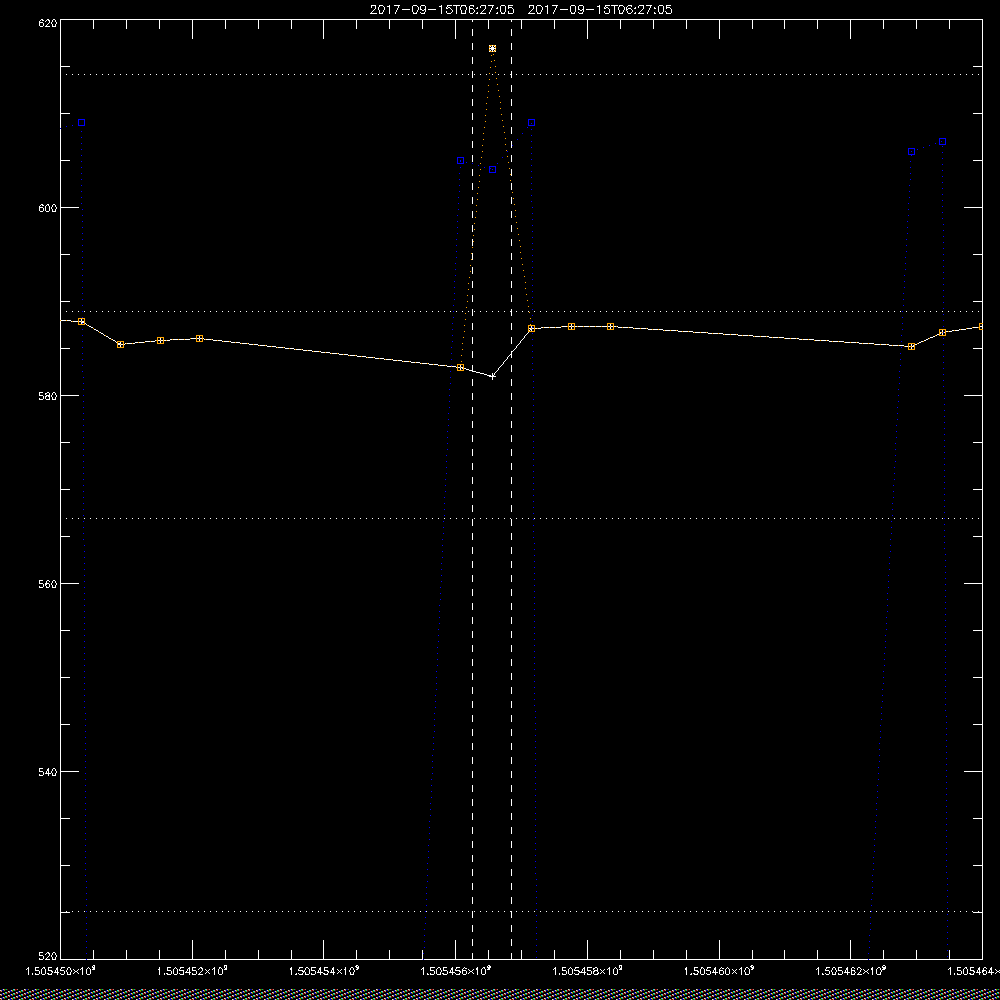
Task: Pick the orange square near 583 before the spike
Action: 460,367
